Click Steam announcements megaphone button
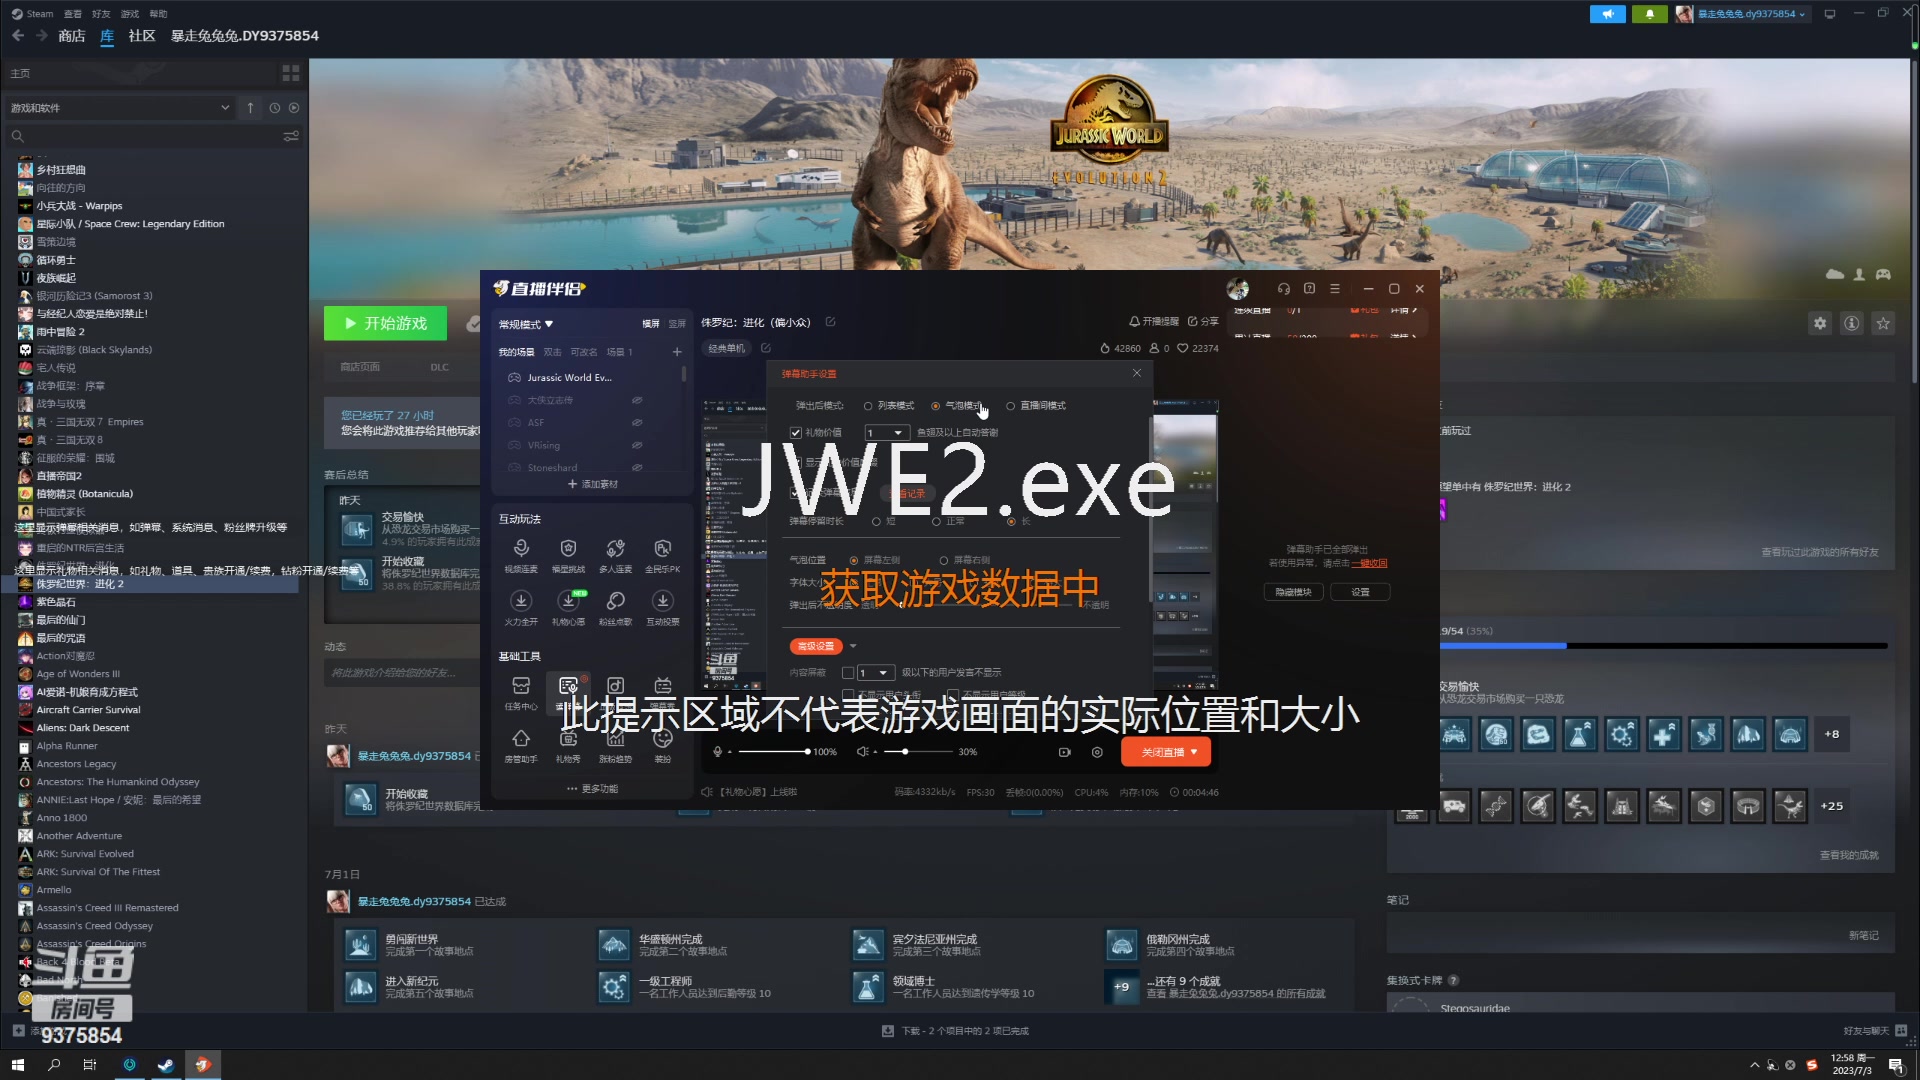Viewport: 1920px width, 1080px height. point(1608,14)
